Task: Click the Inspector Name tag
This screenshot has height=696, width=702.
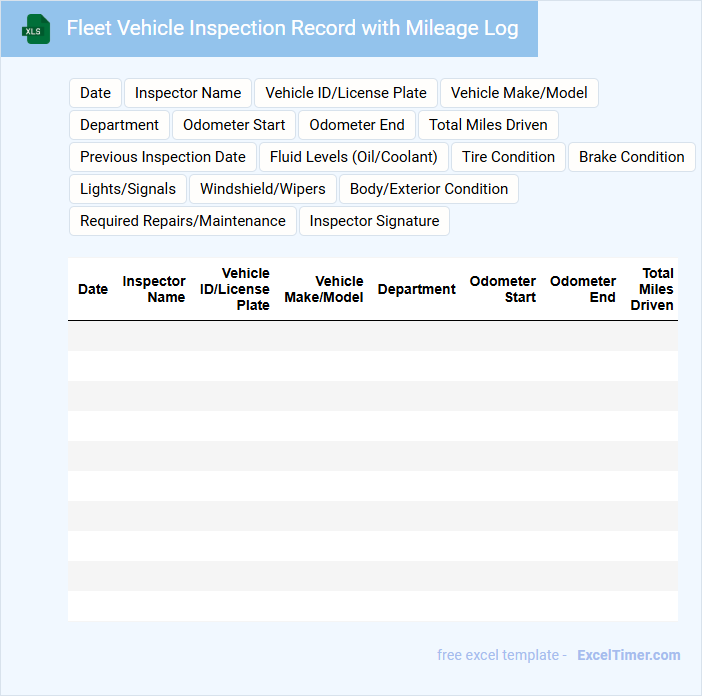Action: 188,93
